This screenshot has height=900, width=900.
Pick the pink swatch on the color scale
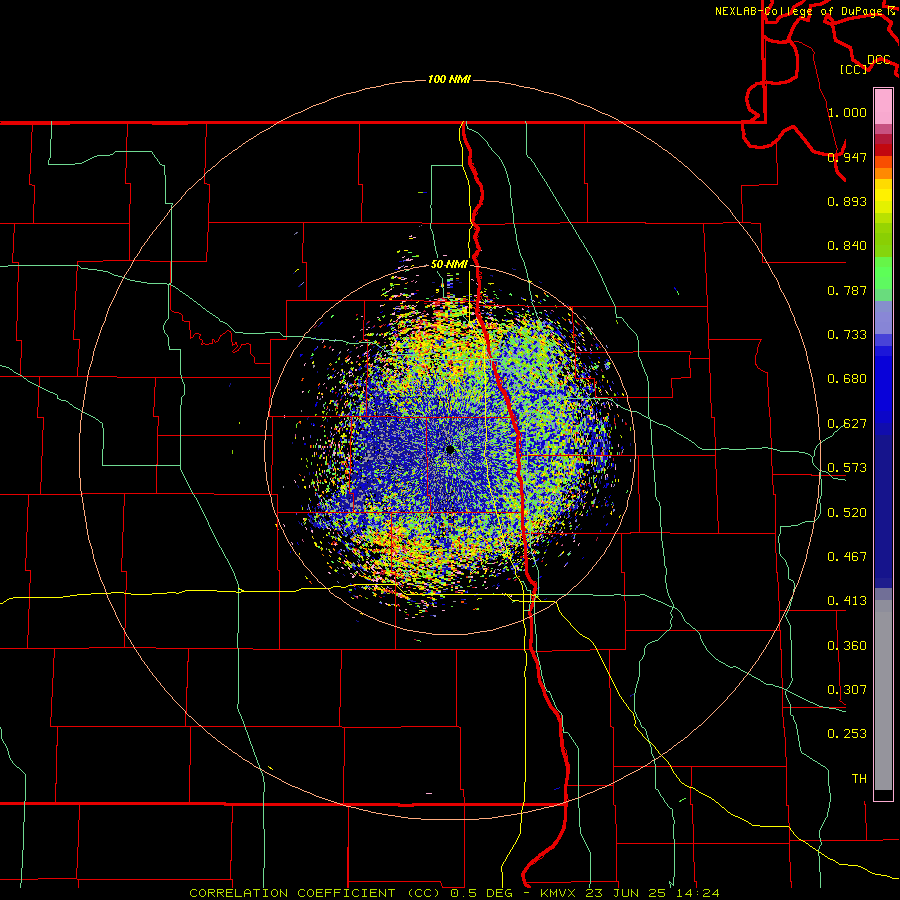click(883, 107)
